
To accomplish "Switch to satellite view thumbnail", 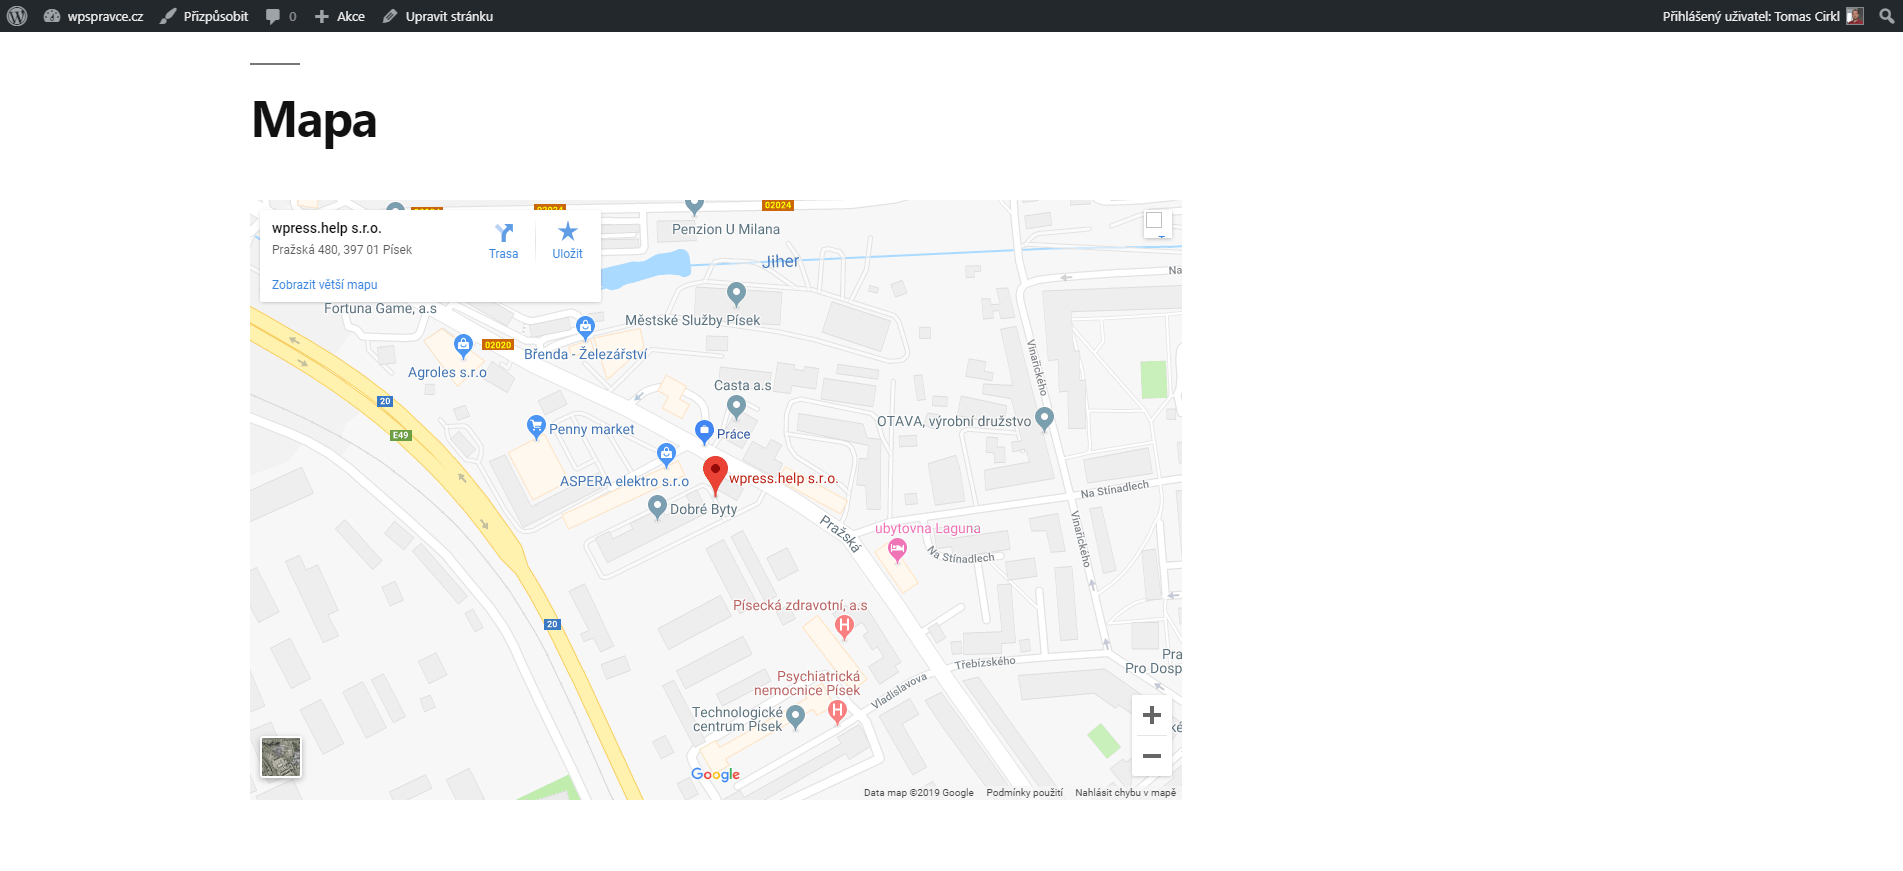I will 281,757.
